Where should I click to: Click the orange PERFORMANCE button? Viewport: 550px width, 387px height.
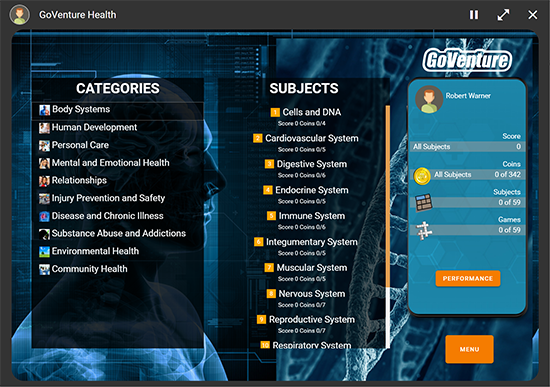(x=468, y=279)
